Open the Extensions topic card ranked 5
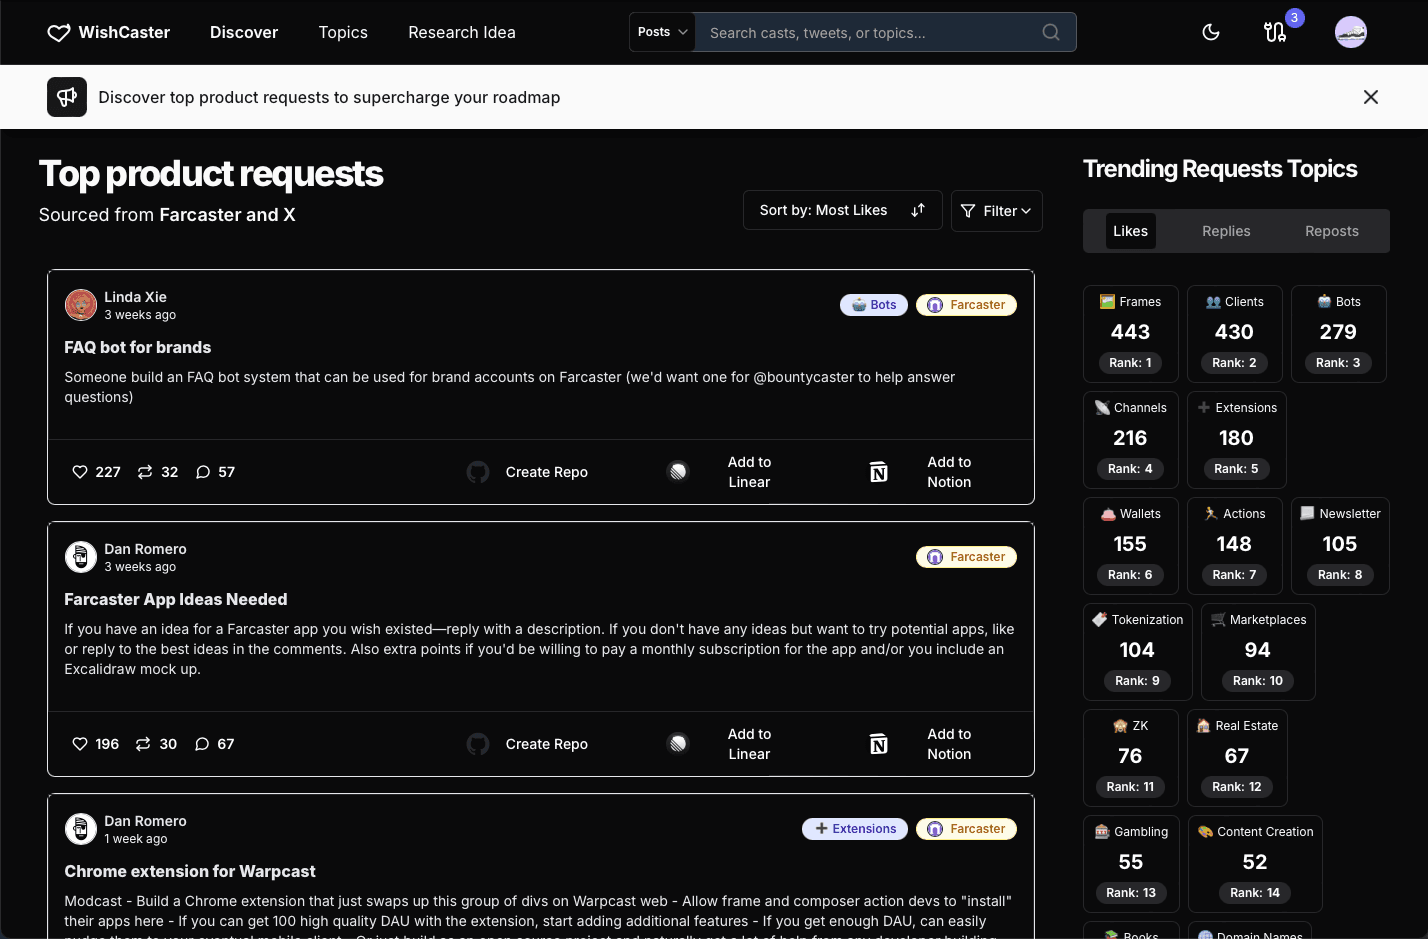The height and width of the screenshot is (939, 1428). (1237, 440)
